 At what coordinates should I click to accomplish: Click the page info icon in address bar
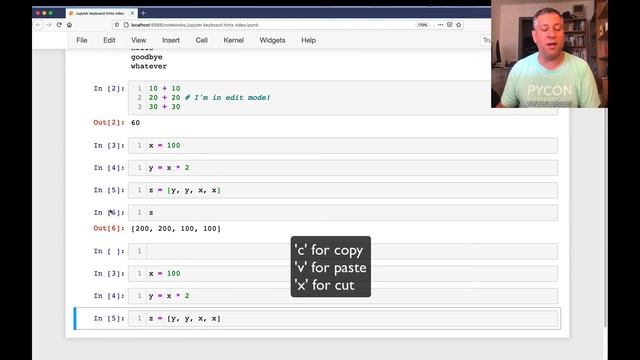coord(126,25)
